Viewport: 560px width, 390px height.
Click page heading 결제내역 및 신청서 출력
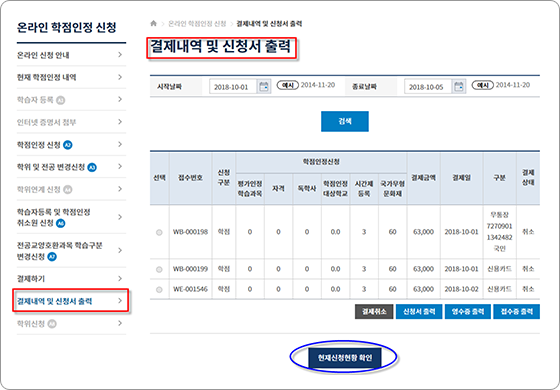pos(221,47)
